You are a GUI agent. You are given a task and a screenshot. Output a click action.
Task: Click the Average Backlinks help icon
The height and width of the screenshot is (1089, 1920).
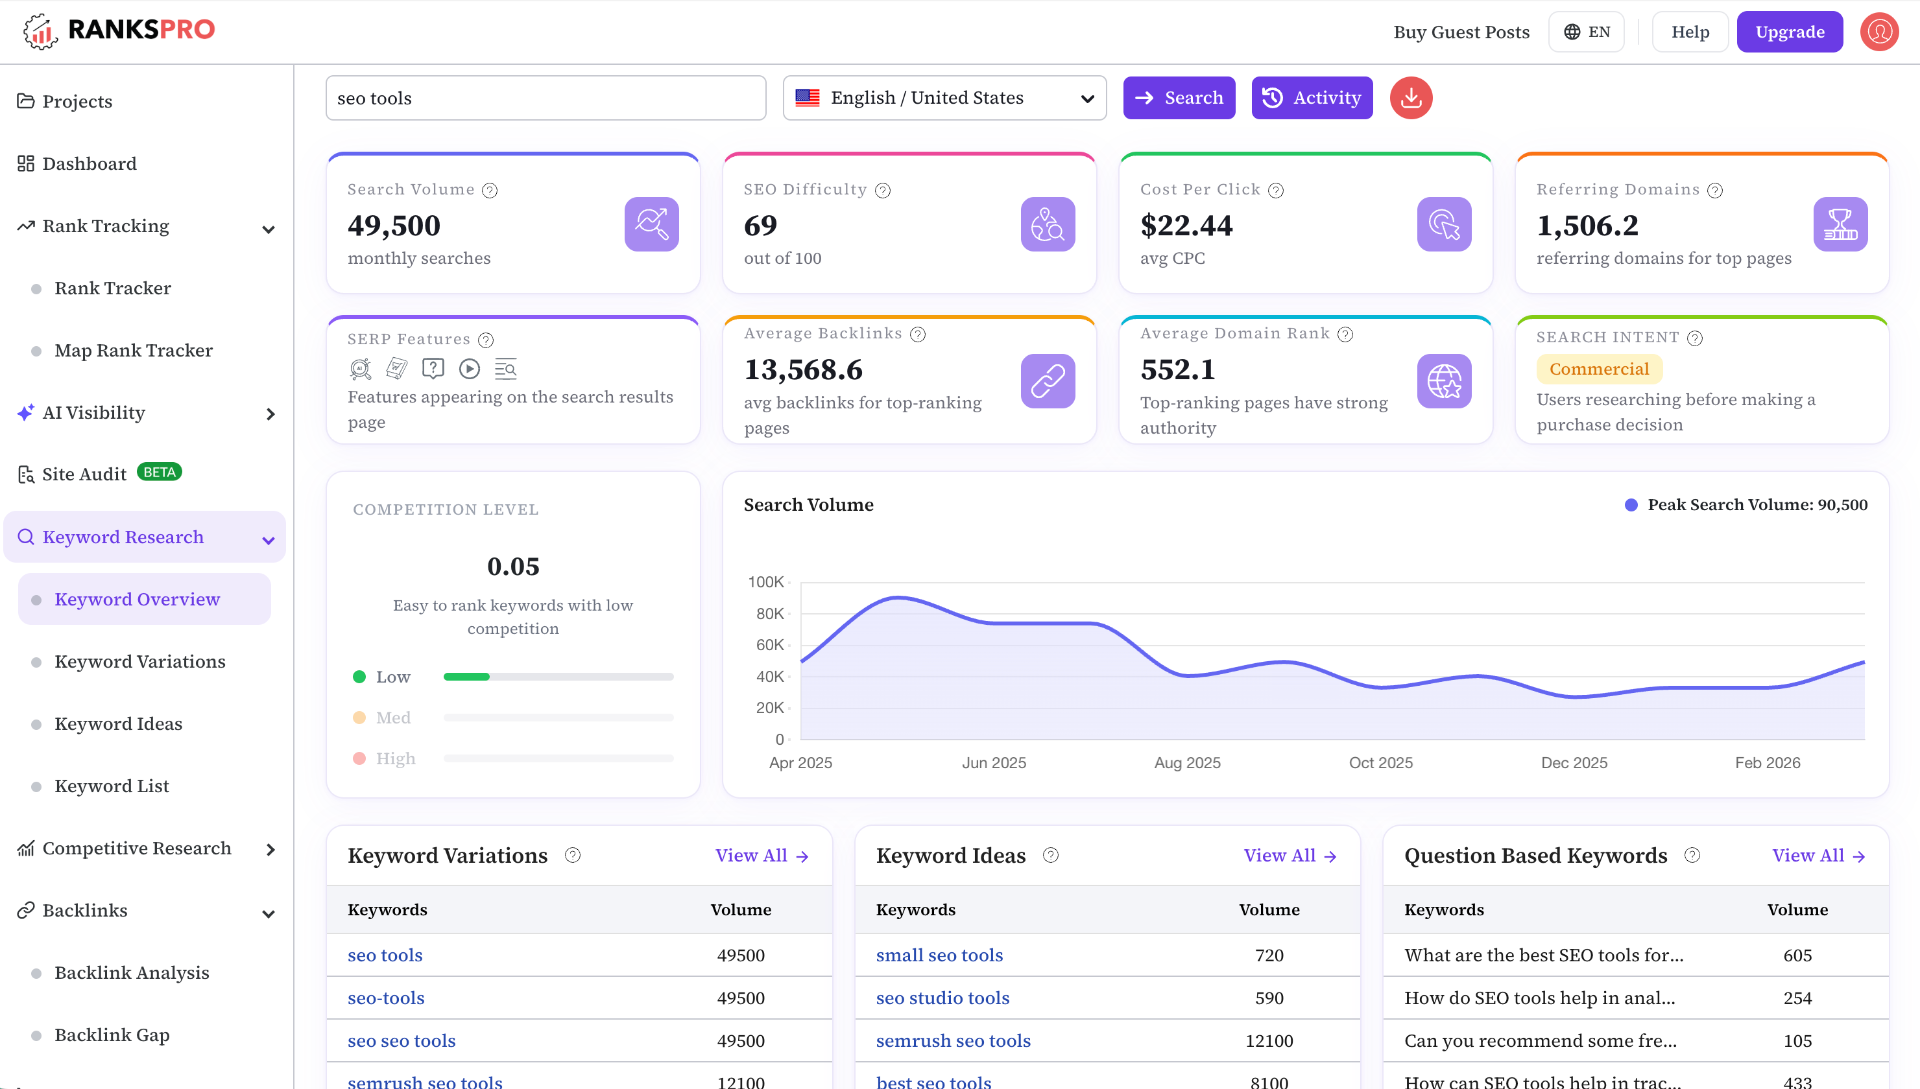click(x=918, y=334)
